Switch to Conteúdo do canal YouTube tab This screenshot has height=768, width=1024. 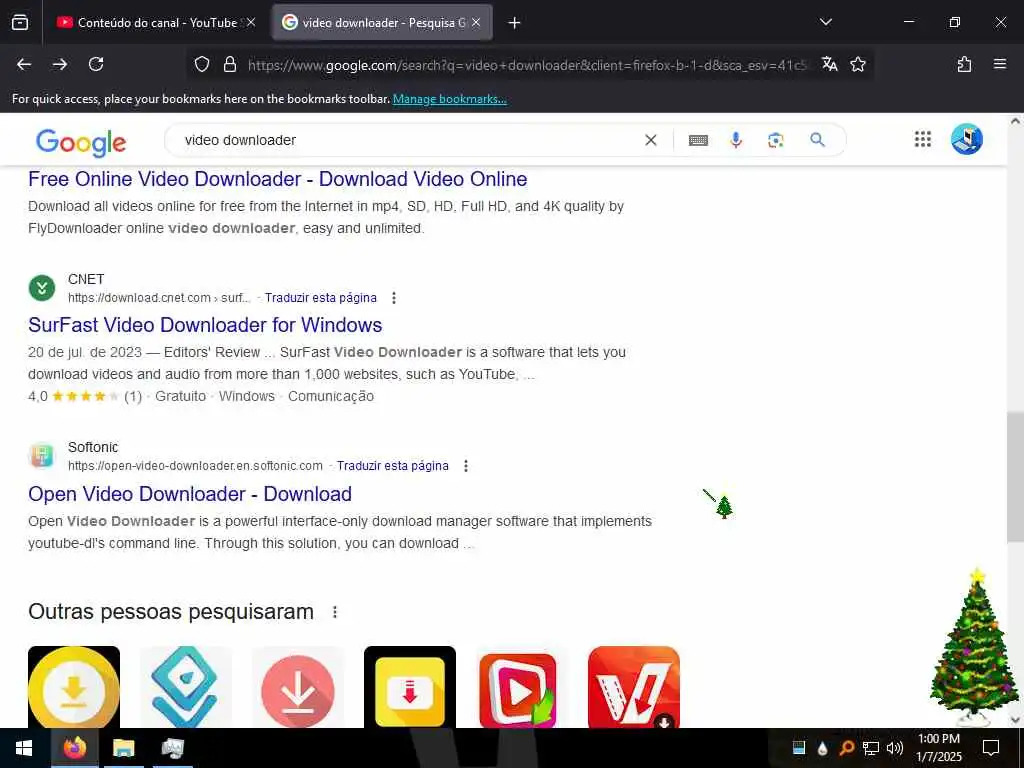click(155, 22)
